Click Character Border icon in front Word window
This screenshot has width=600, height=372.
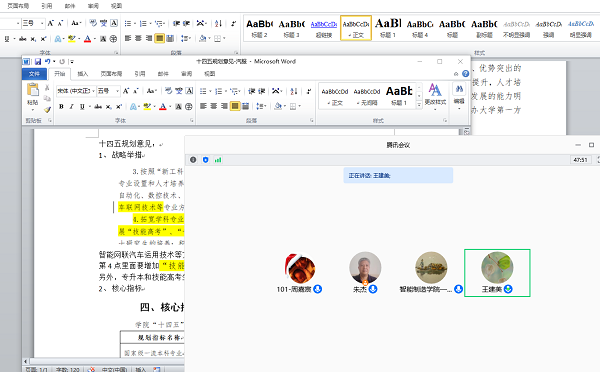189,91
